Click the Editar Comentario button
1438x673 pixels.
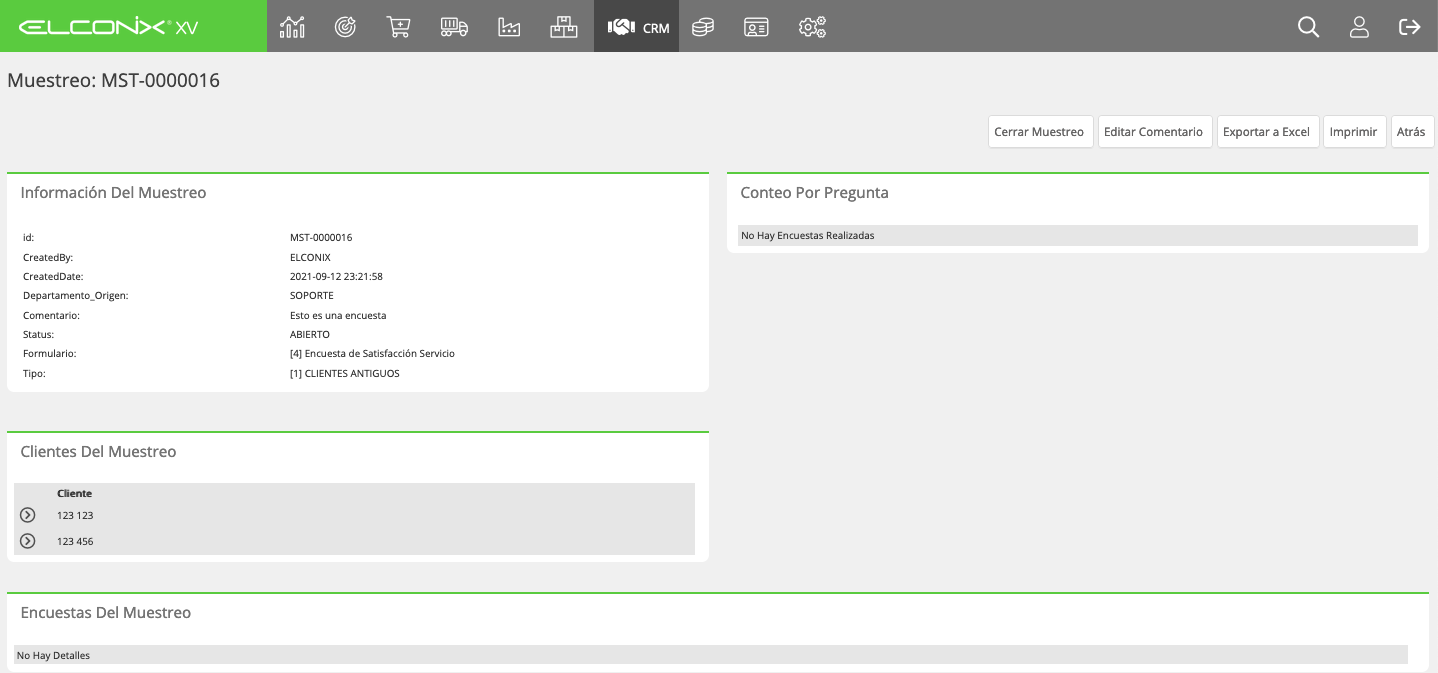point(1154,132)
